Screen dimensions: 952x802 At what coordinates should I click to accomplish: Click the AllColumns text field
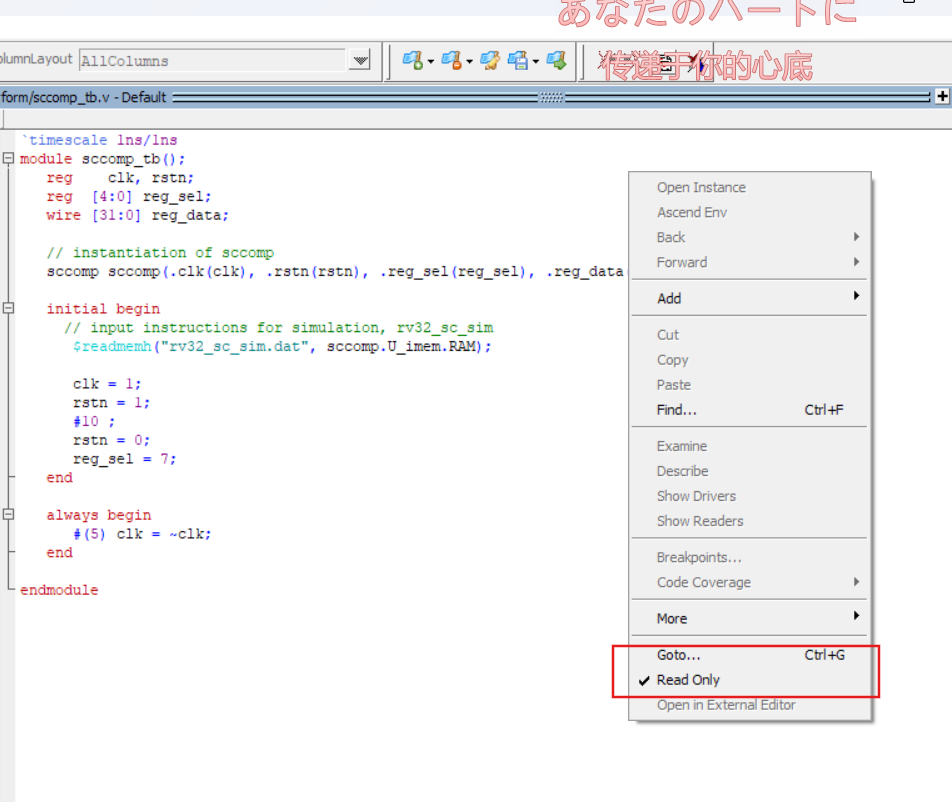point(210,61)
